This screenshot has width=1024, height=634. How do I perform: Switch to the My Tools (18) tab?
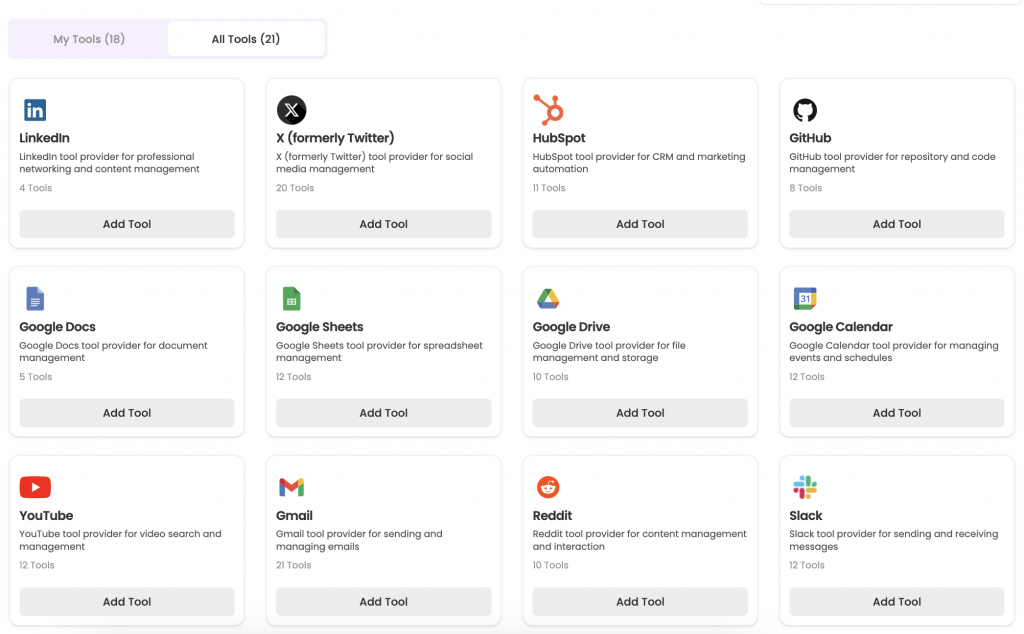coord(89,39)
